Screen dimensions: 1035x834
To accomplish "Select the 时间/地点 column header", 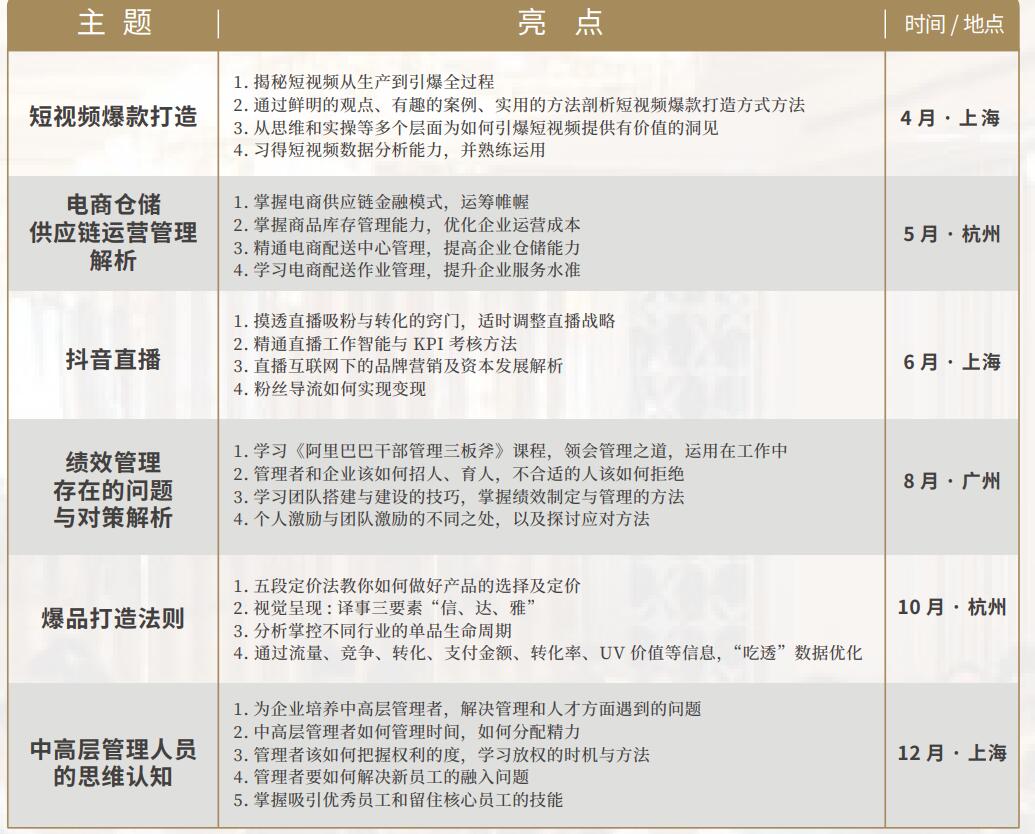I will (x=953, y=25).
